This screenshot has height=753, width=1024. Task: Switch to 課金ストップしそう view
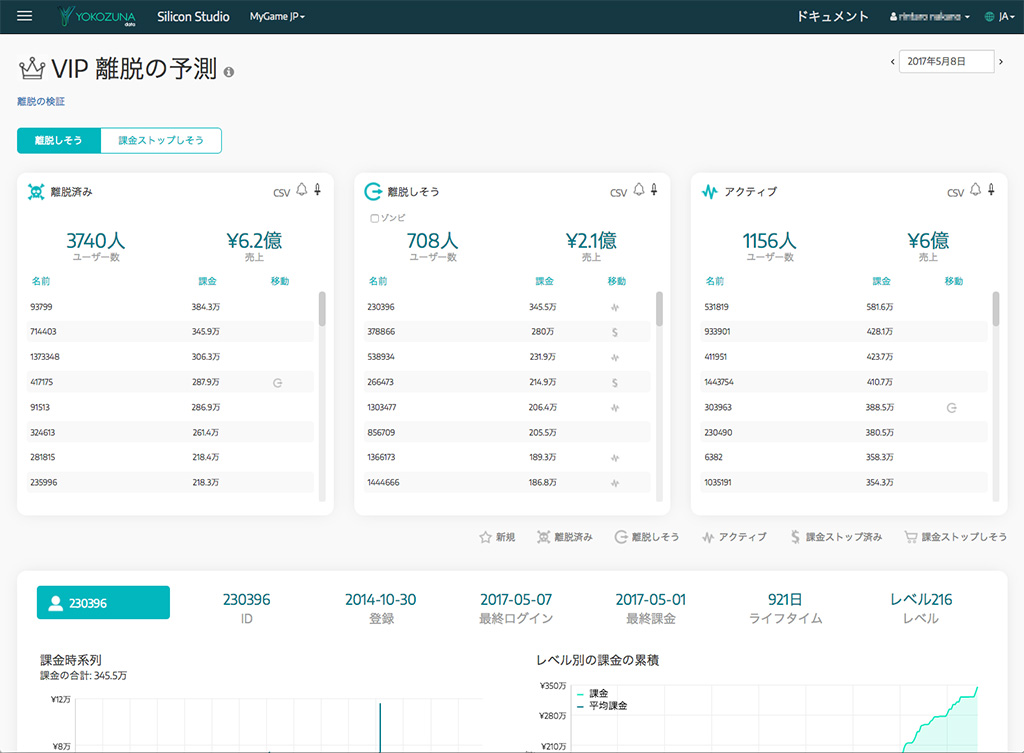[x=161, y=141]
